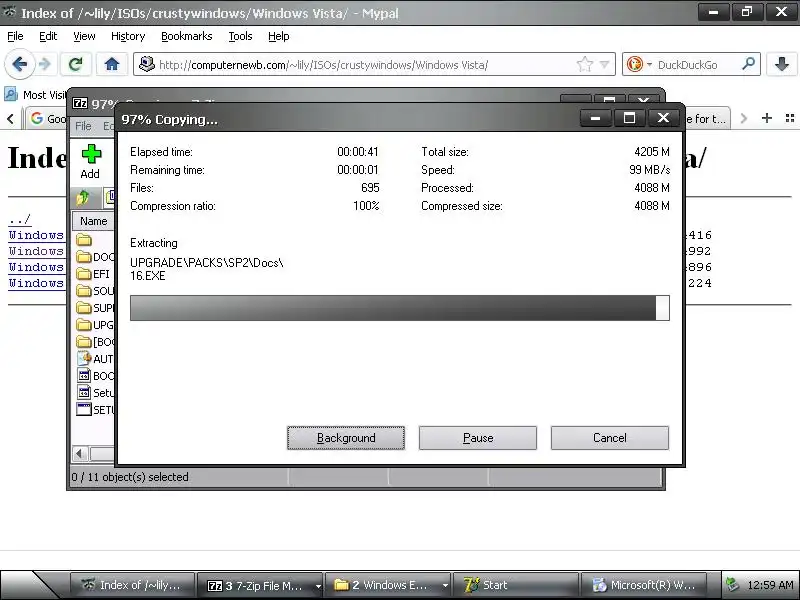Screen dimensions: 800x600
Task: Select the EFI folder in 7-Zip list
Action: tap(93, 274)
